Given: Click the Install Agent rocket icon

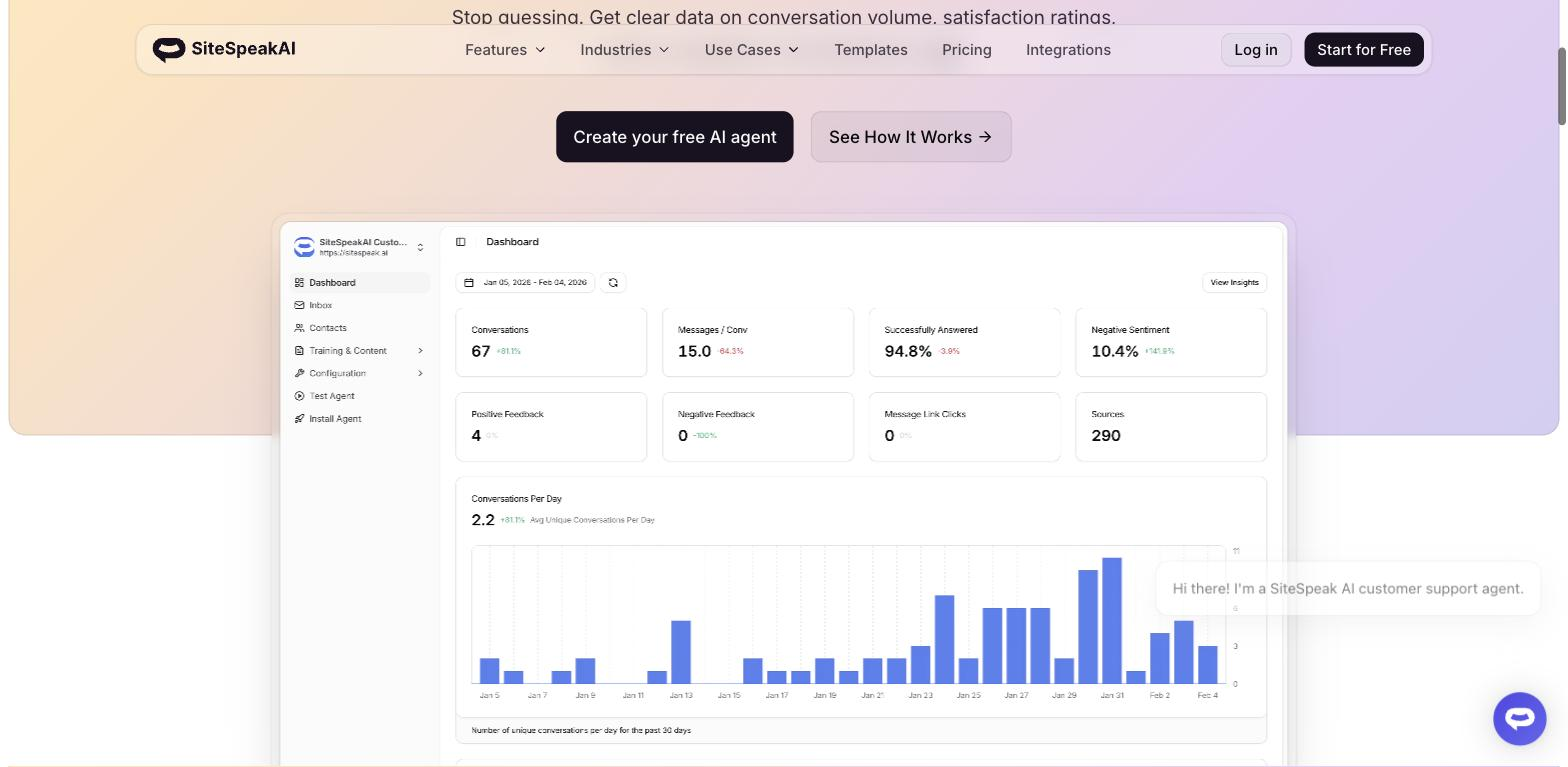Looking at the screenshot, I should [x=299, y=419].
